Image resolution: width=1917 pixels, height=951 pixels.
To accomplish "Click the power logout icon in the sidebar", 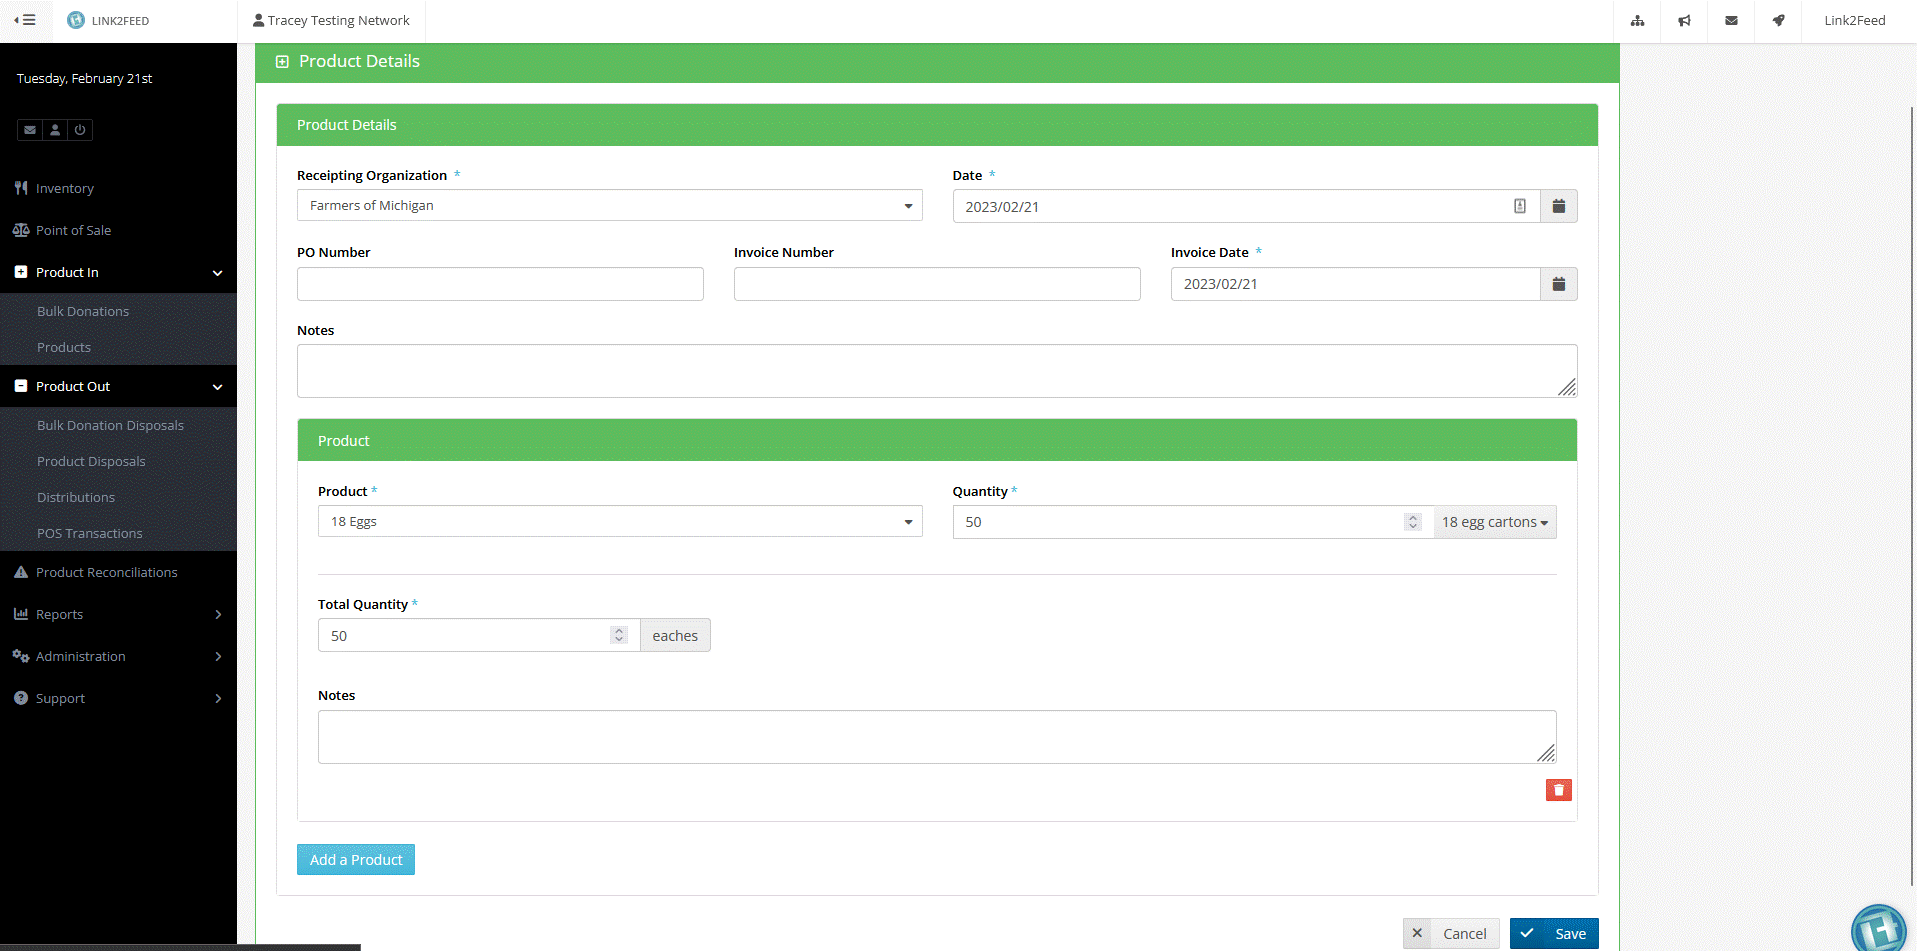I will tap(79, 130).
